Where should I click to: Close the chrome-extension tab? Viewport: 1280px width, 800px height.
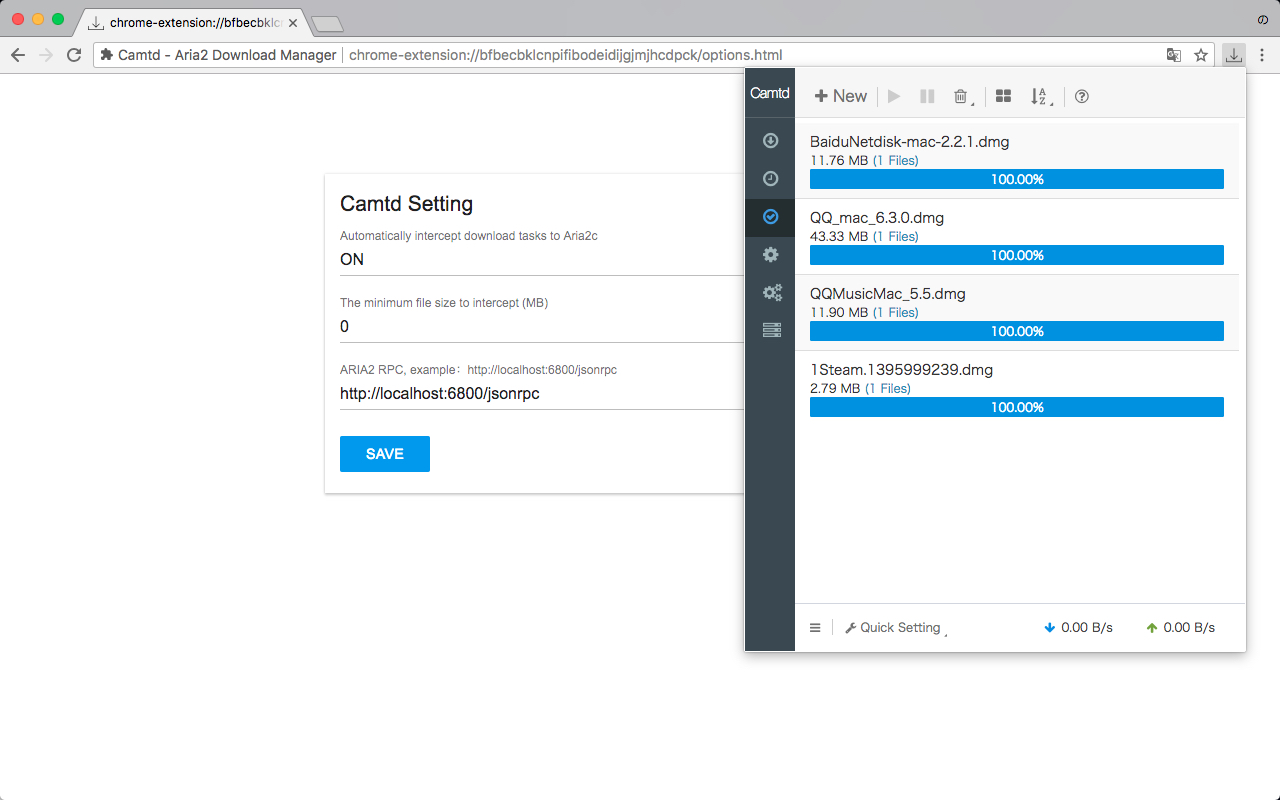(293, 21)
